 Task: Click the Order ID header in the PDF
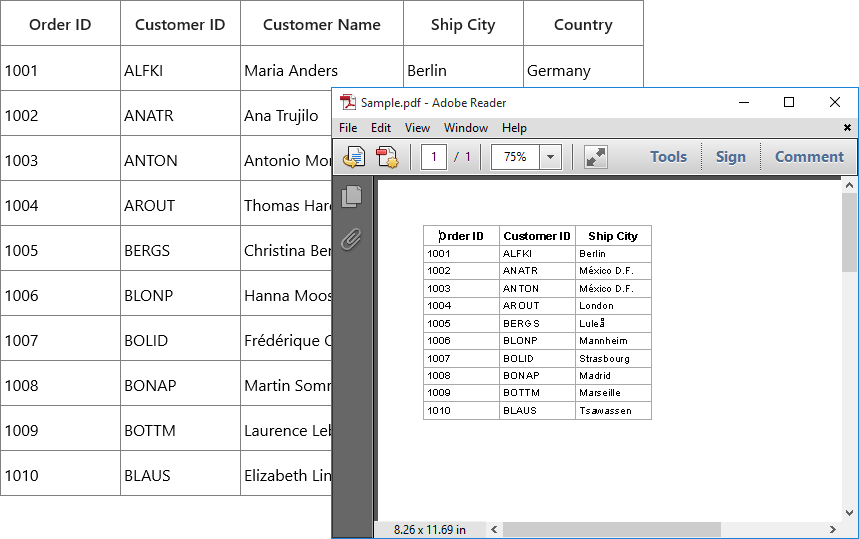tap(461, 236)
